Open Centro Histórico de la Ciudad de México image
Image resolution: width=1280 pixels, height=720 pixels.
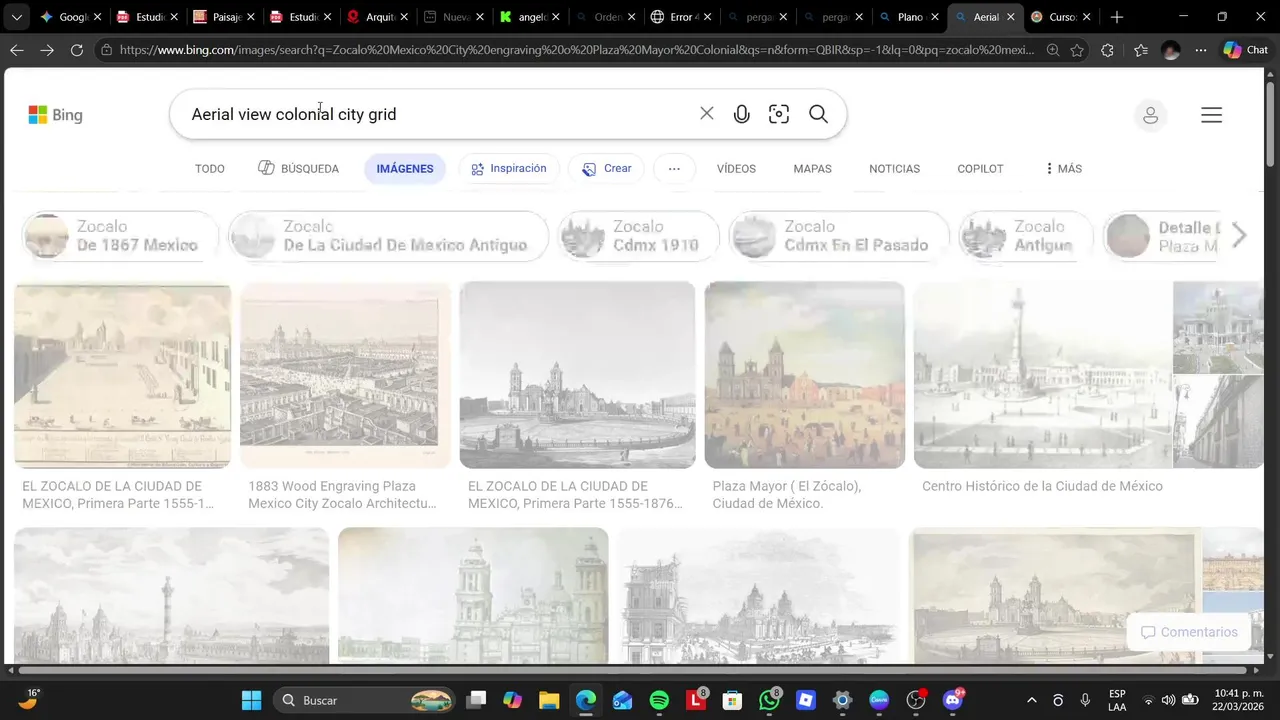click(1043, 375)
